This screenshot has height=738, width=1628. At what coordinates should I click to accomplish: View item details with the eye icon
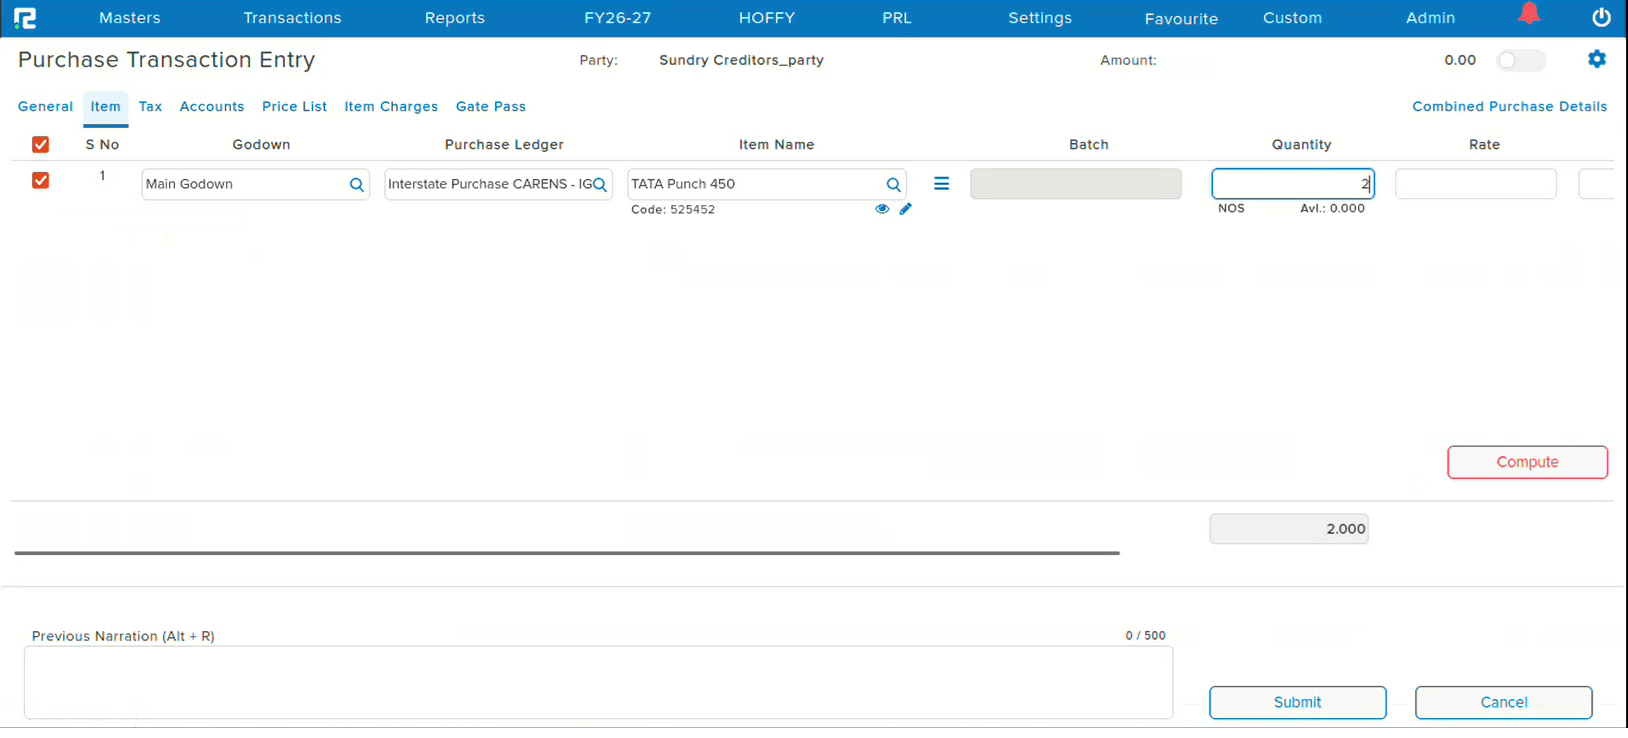point(882,209)
